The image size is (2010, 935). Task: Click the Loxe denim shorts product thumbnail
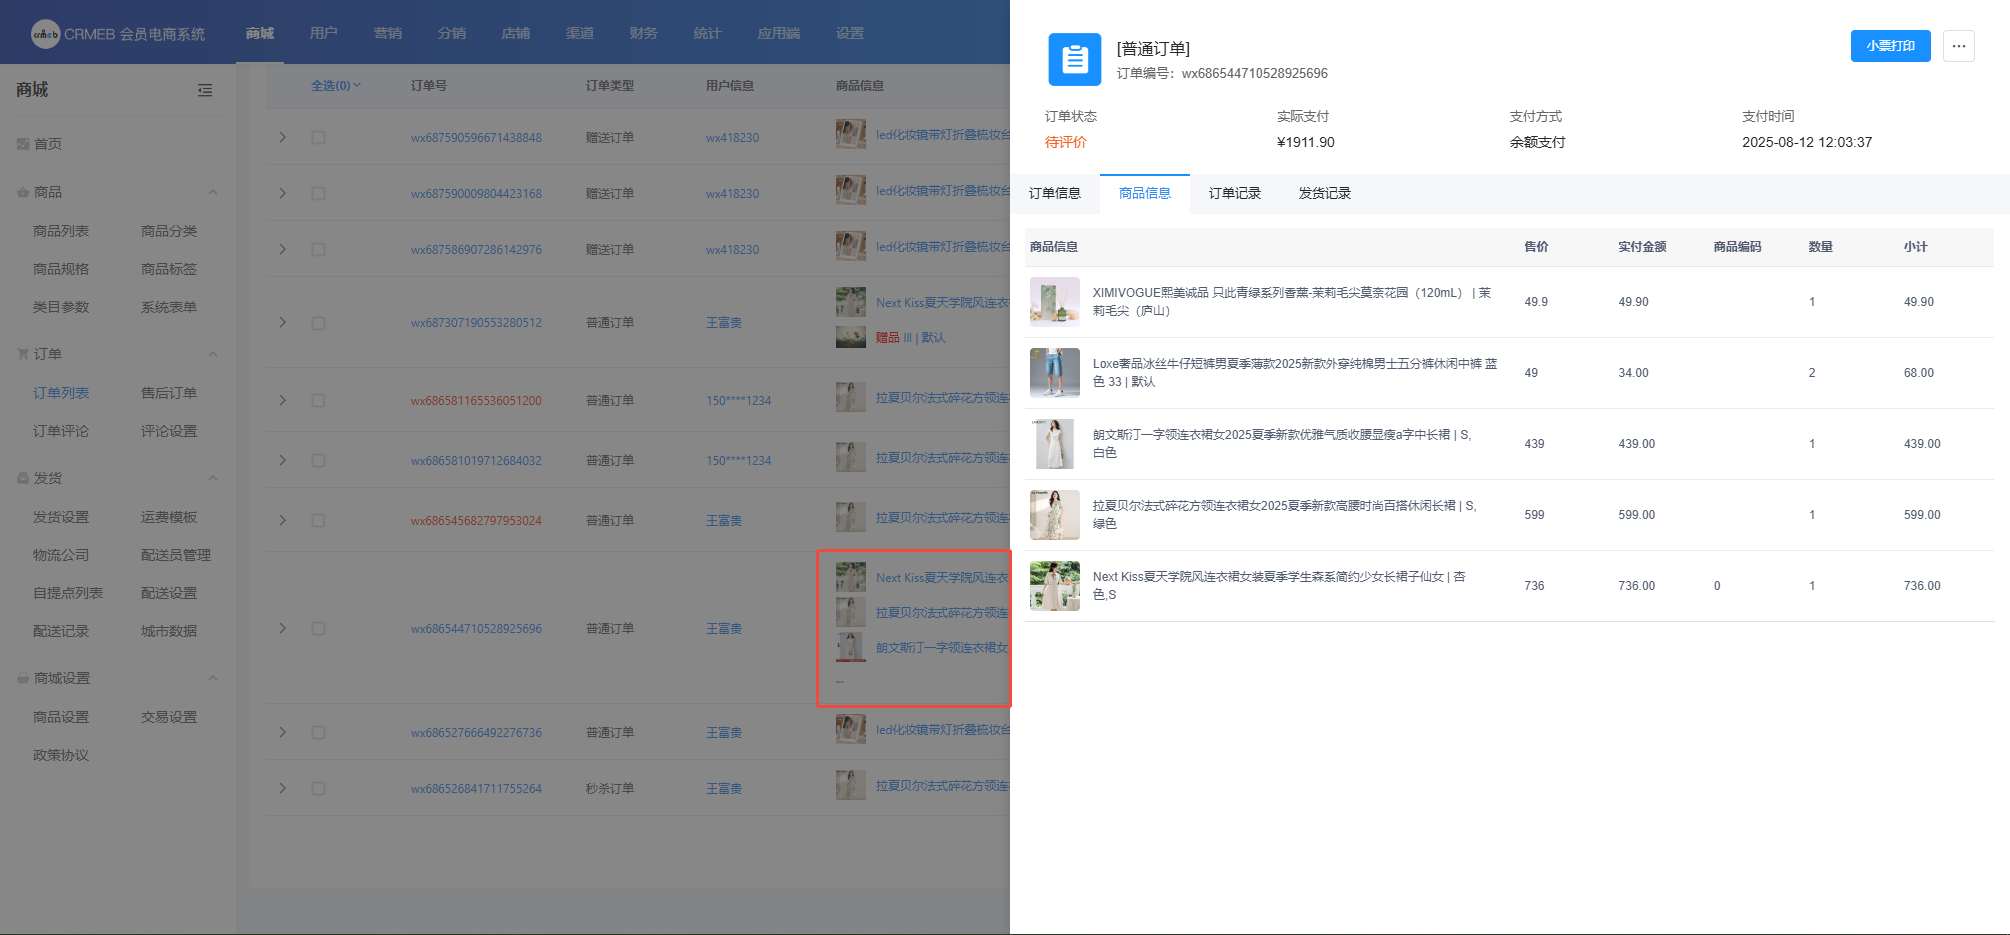[x=1054, y=373]
